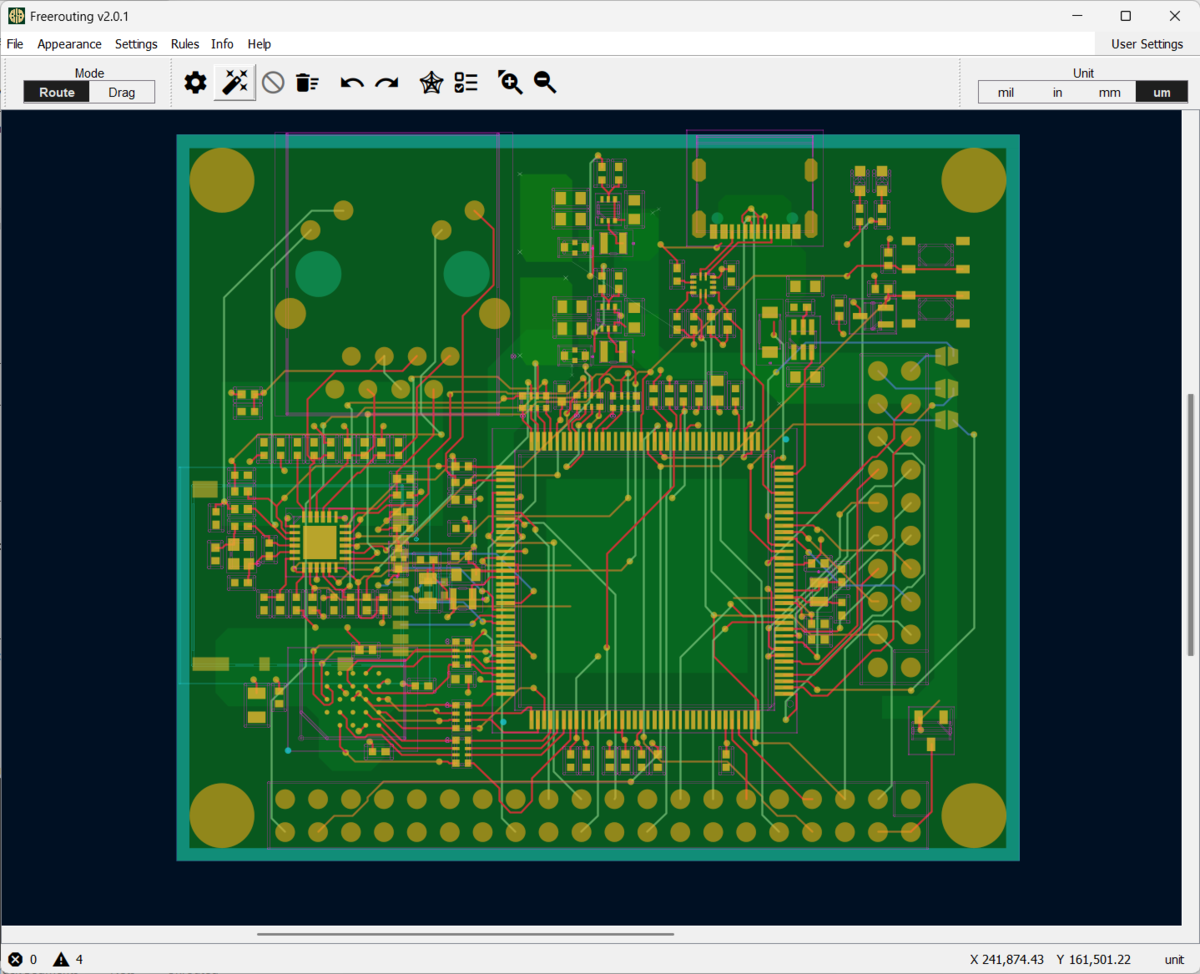Open the Appearance menu

tap(70, 44)
